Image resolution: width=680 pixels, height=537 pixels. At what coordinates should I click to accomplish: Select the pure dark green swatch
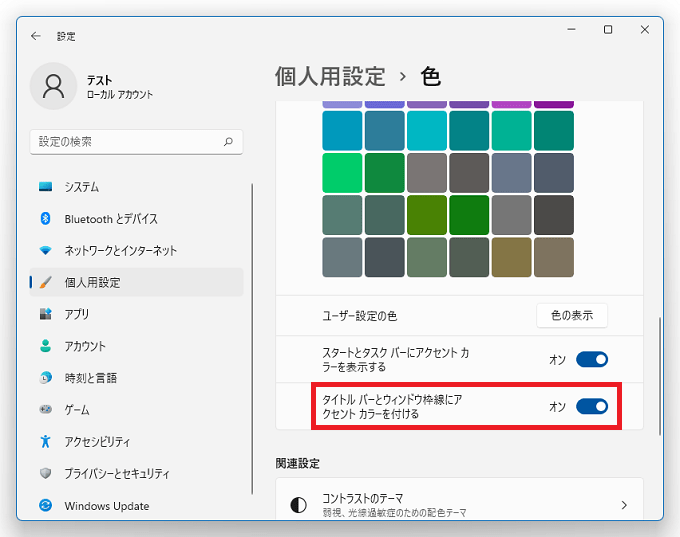pos(469,215)
